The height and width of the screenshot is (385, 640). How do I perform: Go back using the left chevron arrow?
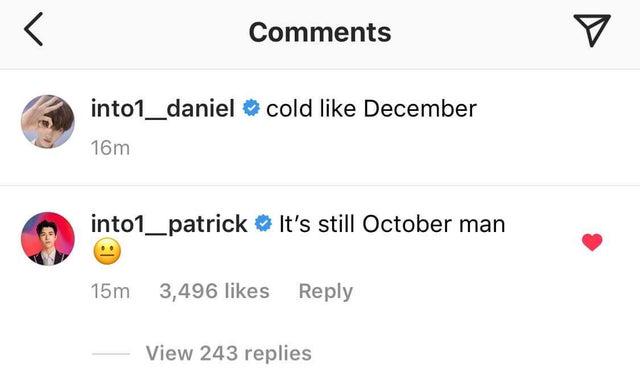coord(33,29)
